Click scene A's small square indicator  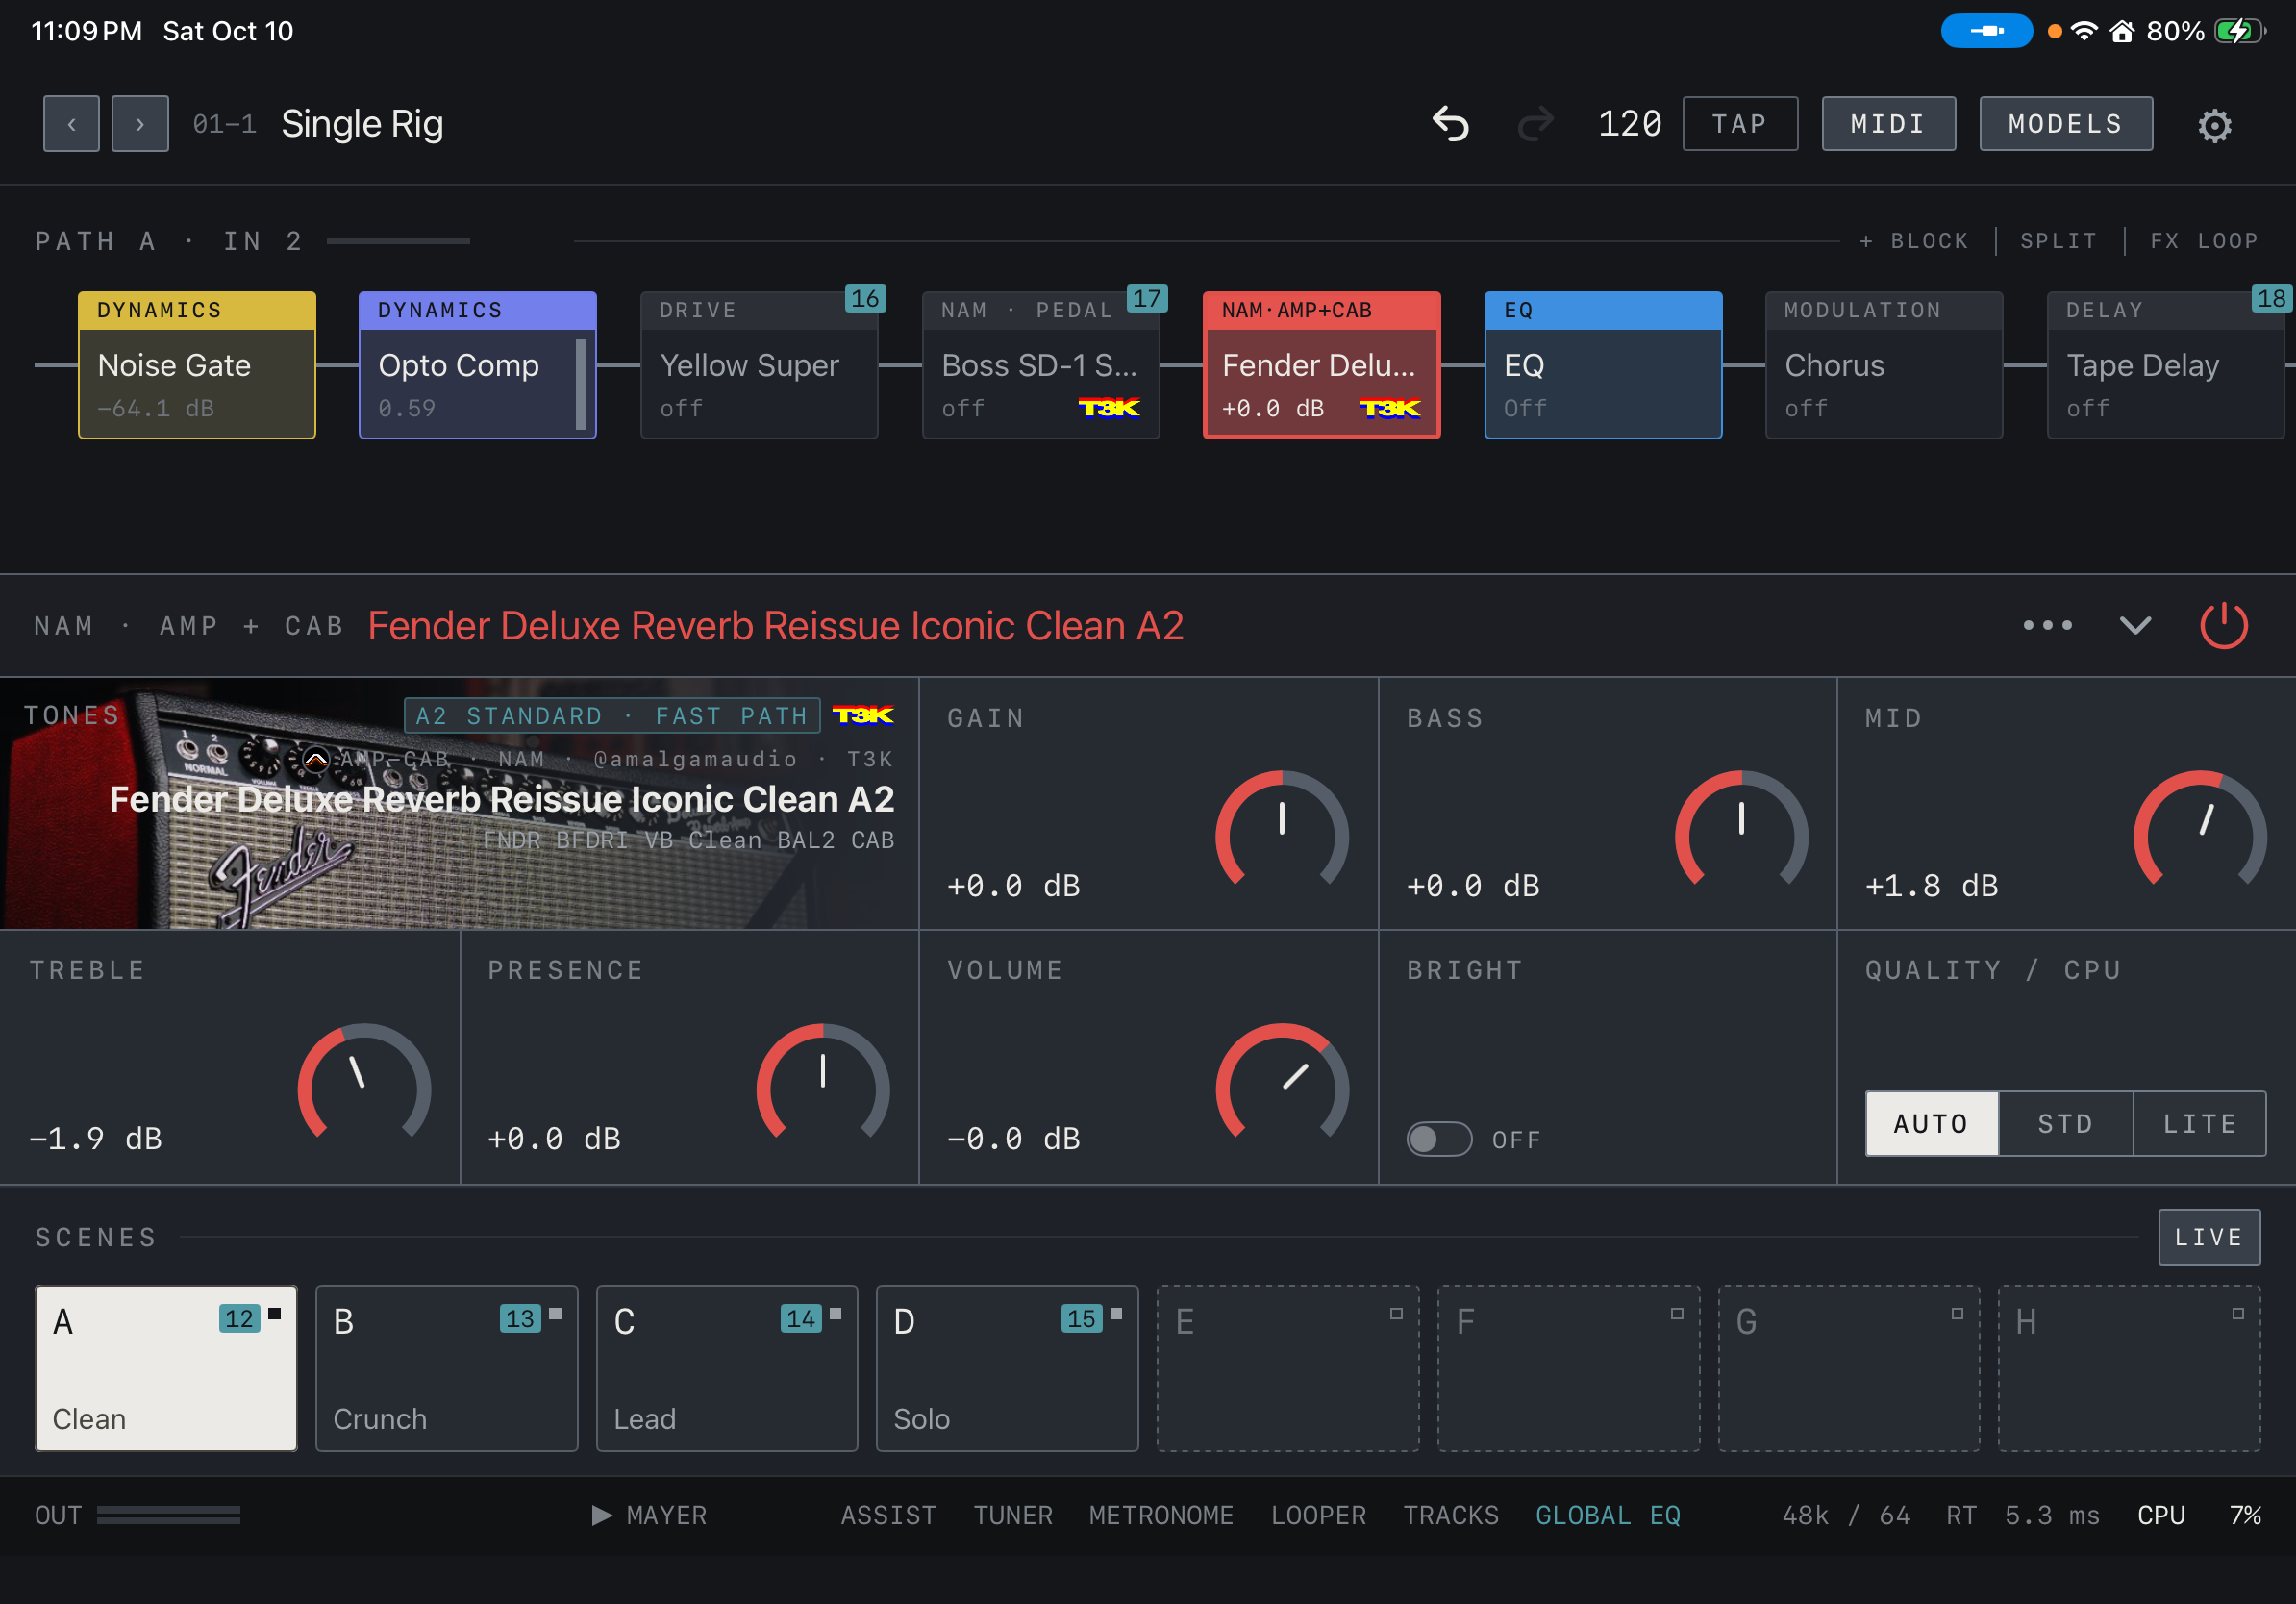275,1314
